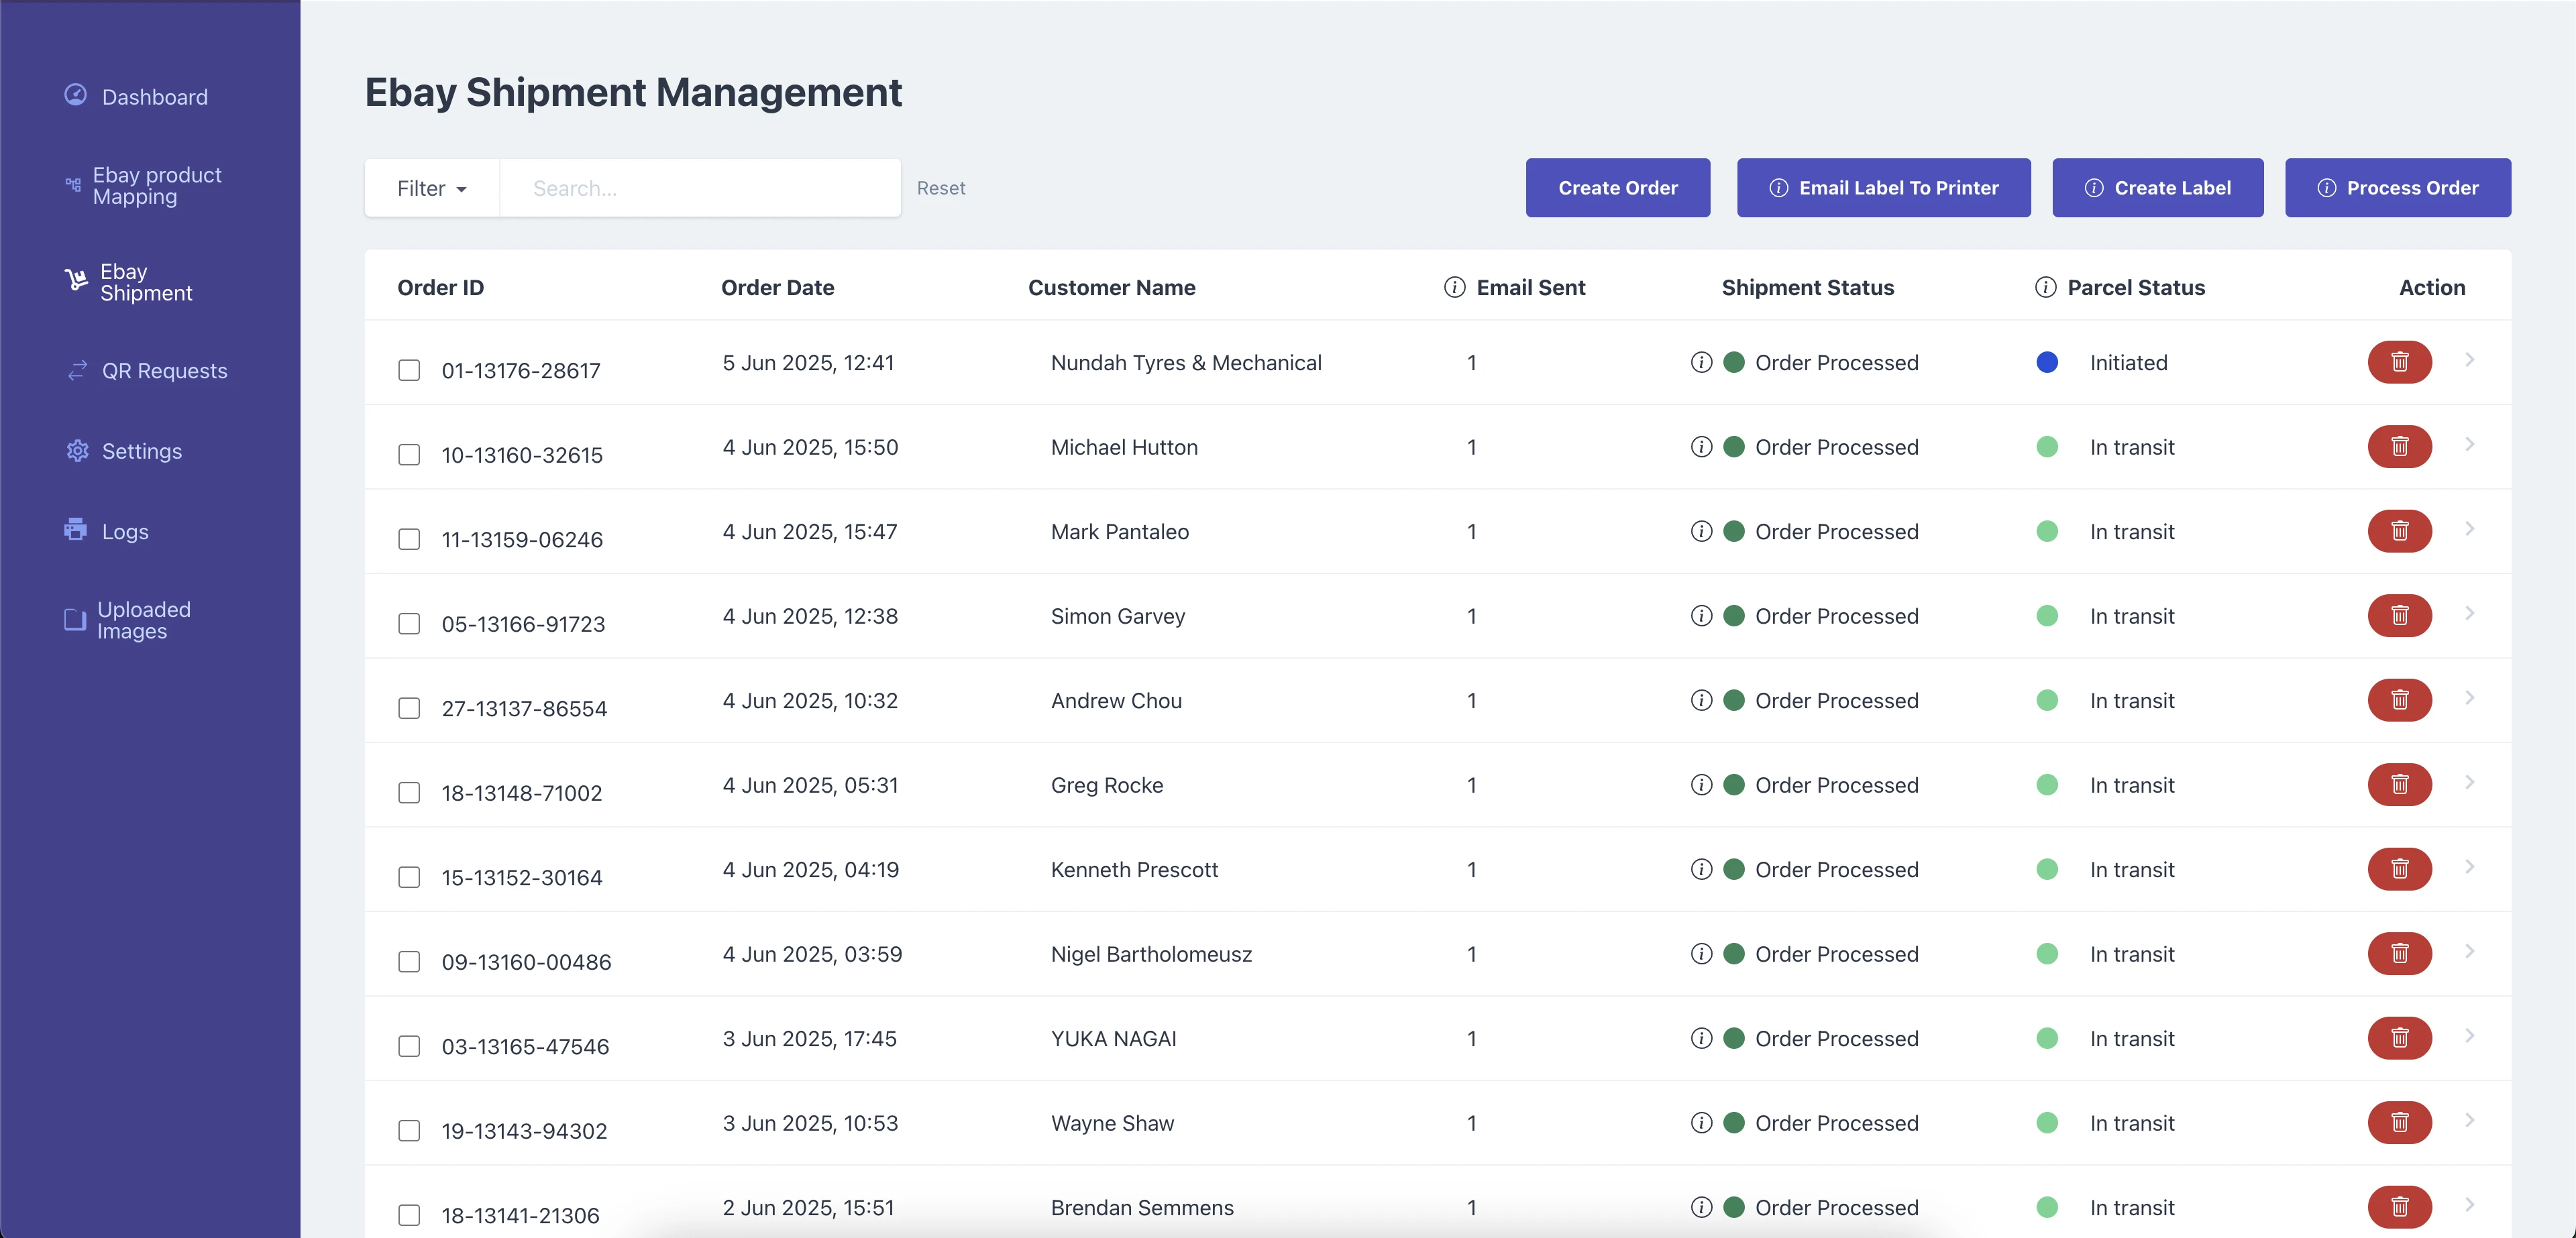Click the Dashboard gauge icon in sidebar
Image resolution: width=2576 pixels, height=1238 pixels.
click(x=76, y=95)
